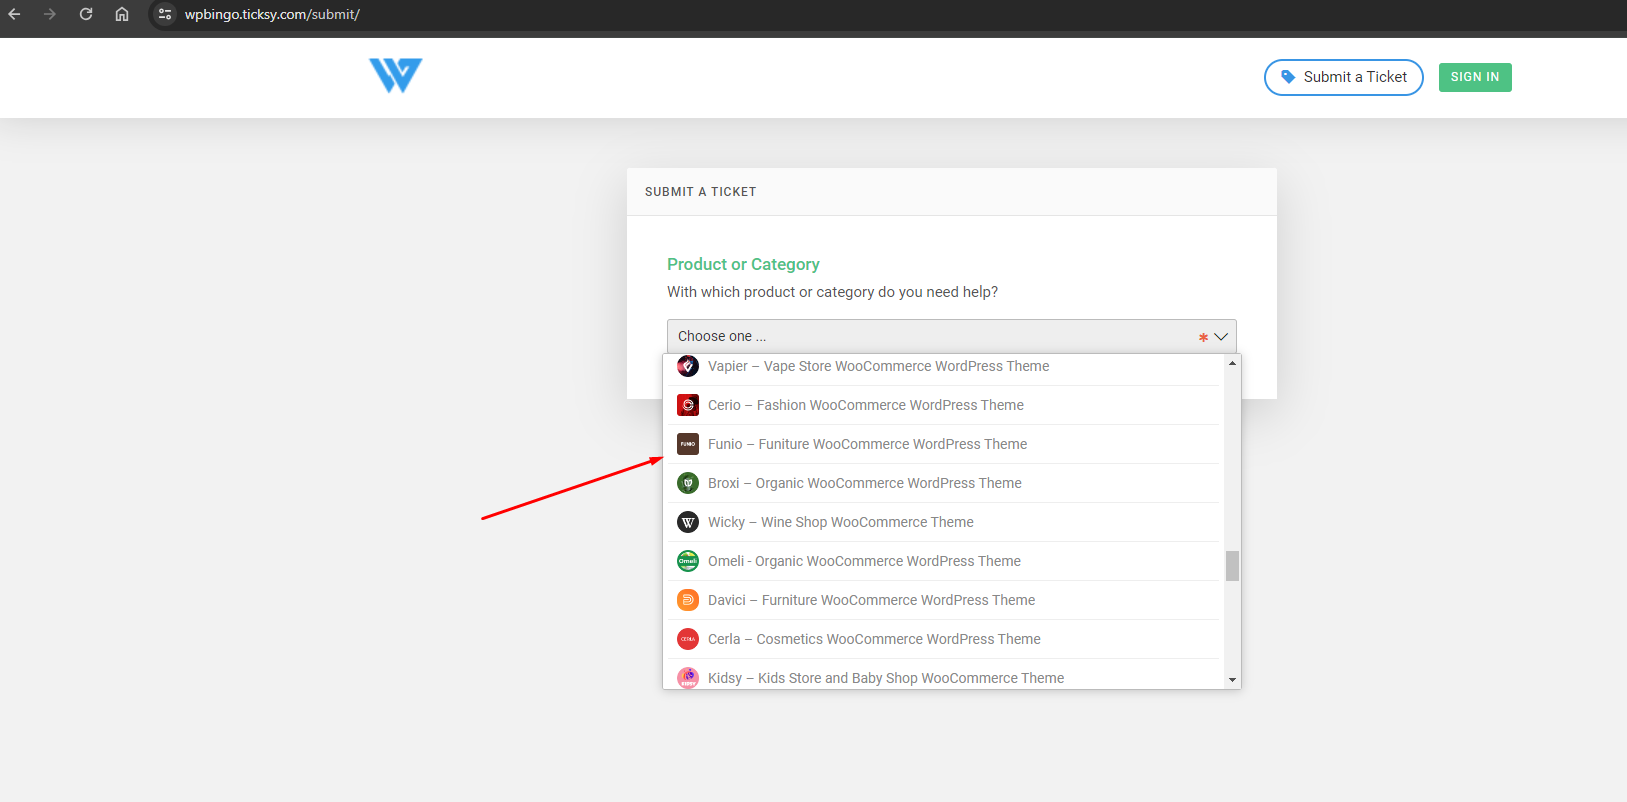Select Cerio – Fashion WooCommerce theme

(941, 405)
